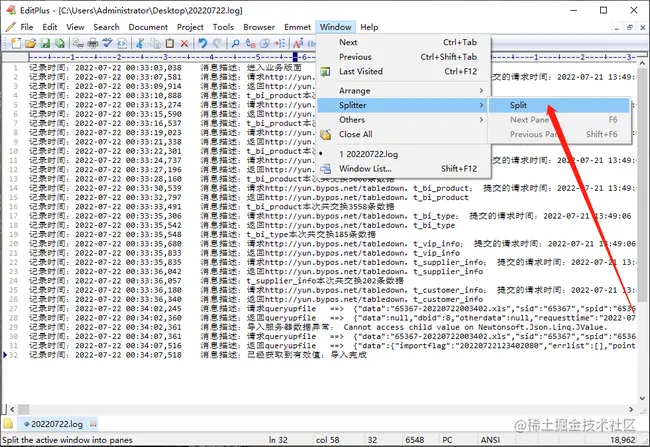Click the PC line-ending status field
Screen dimensions: 650x447
pyautogui.click(x=447, y=440)
